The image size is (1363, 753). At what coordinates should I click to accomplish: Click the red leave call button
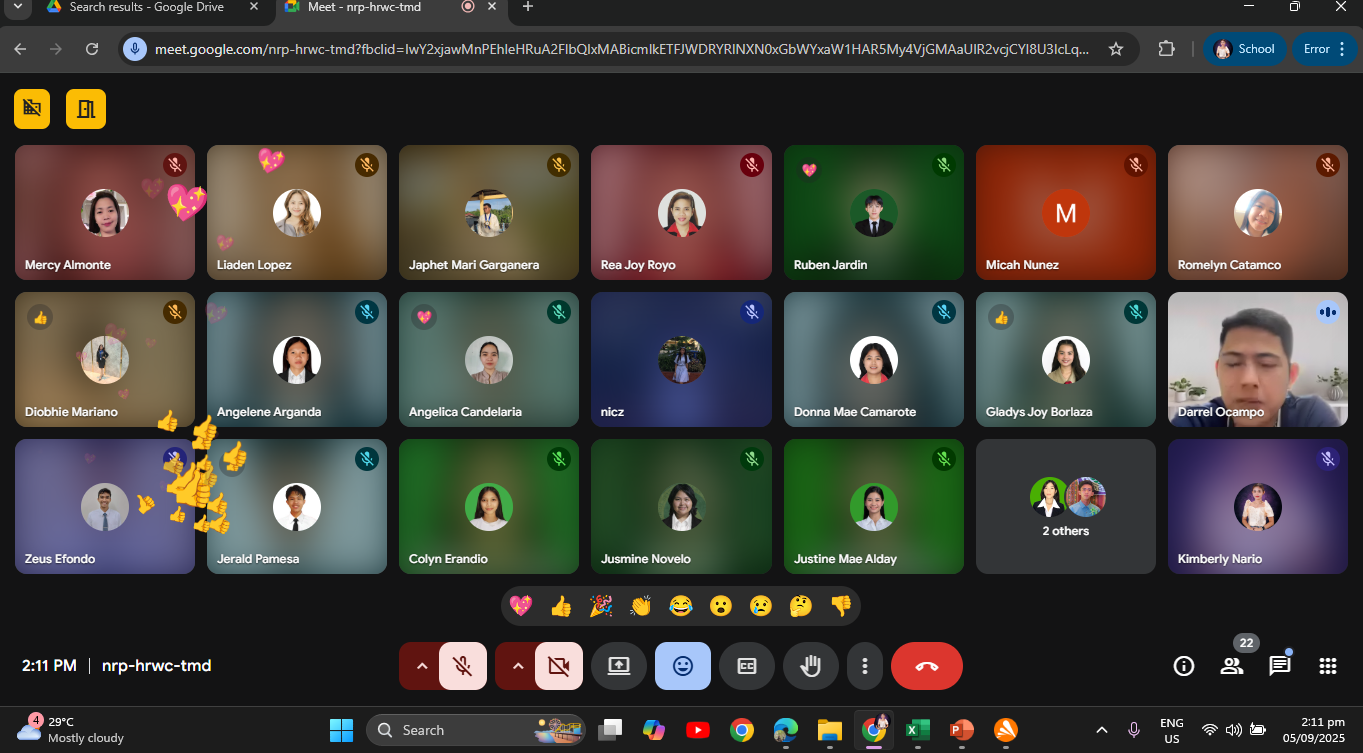(926, 666)
